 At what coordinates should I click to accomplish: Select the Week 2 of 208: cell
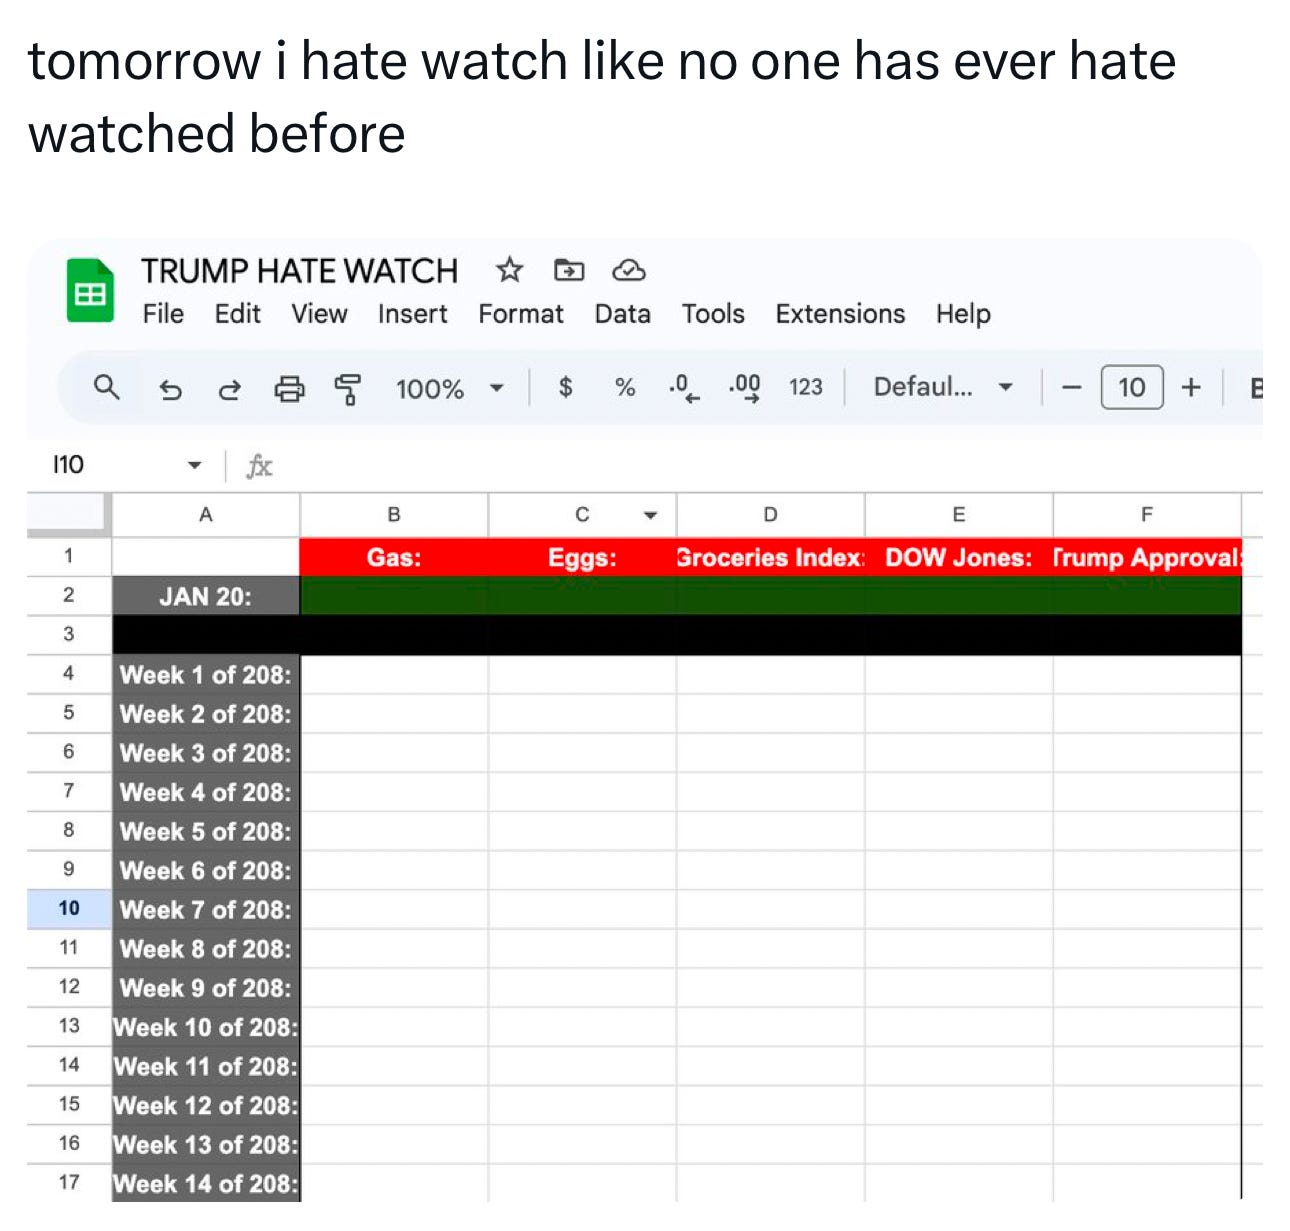click(206, 714)
